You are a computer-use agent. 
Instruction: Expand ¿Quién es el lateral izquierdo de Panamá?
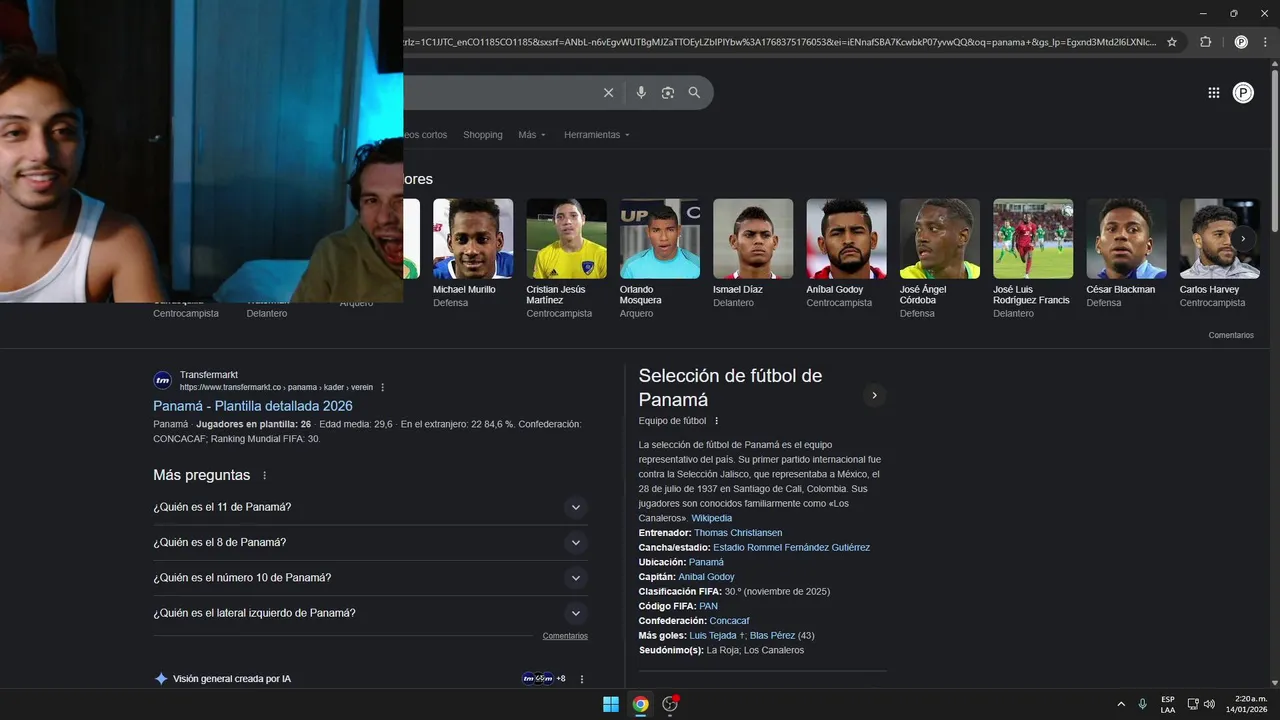click(370, 613)
